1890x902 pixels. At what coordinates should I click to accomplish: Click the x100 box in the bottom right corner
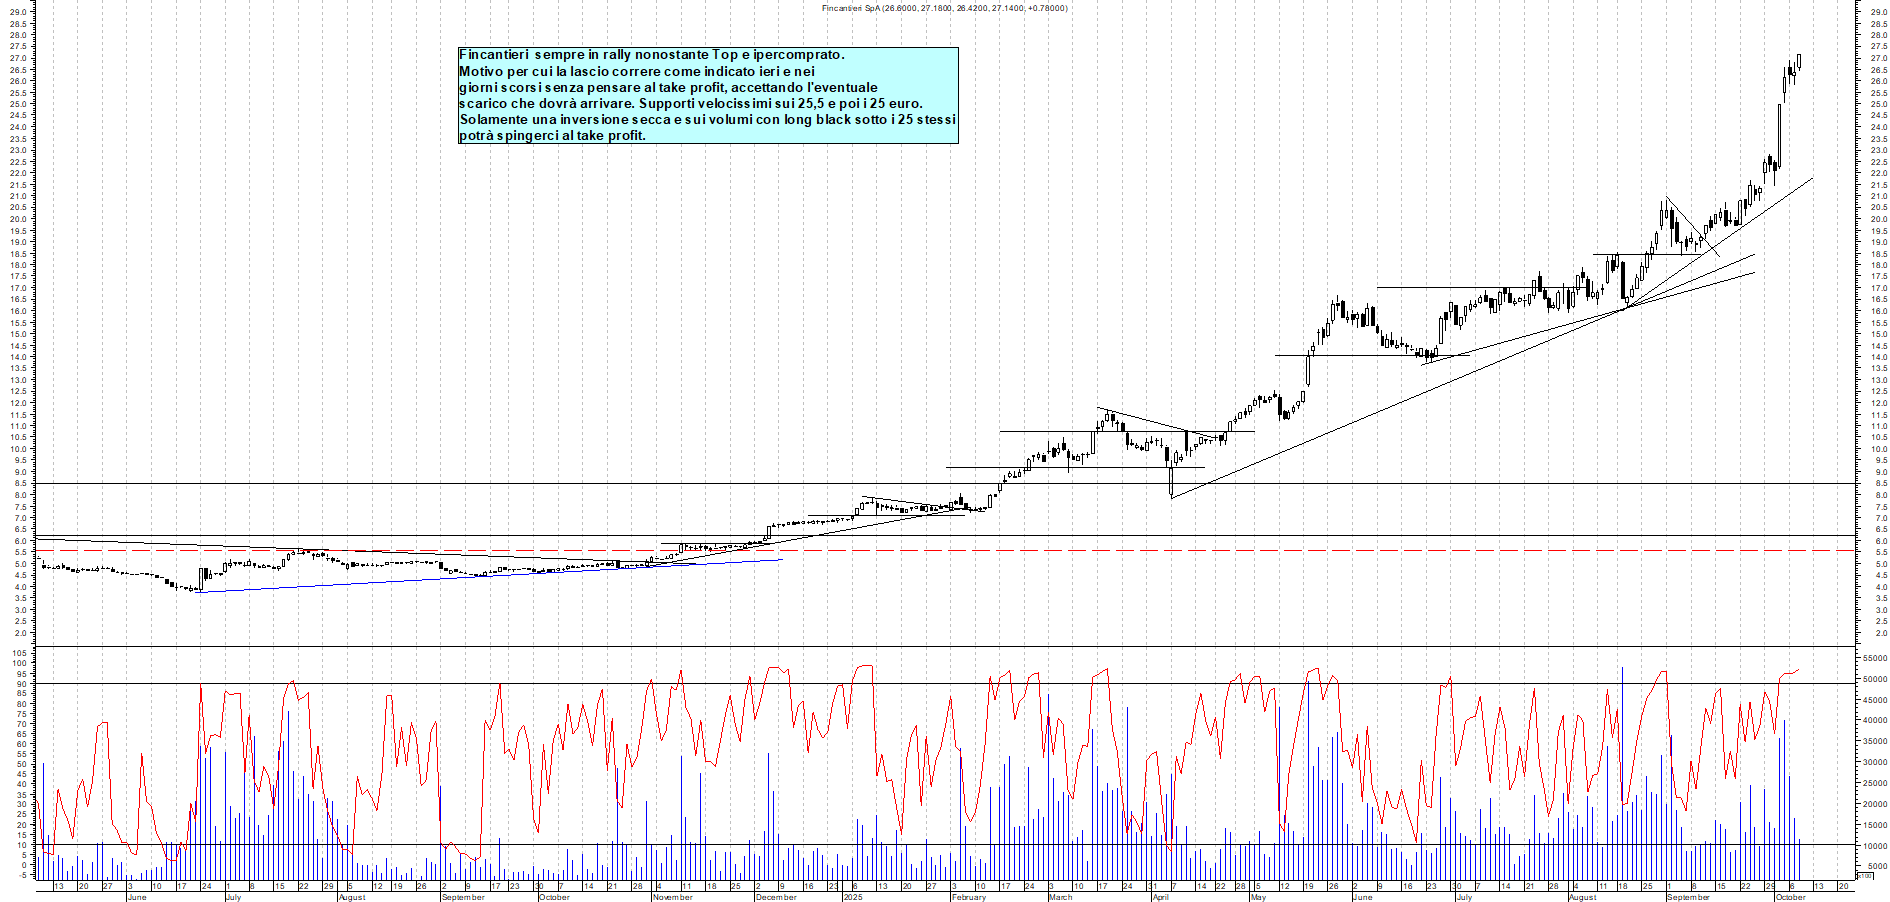1864,876
